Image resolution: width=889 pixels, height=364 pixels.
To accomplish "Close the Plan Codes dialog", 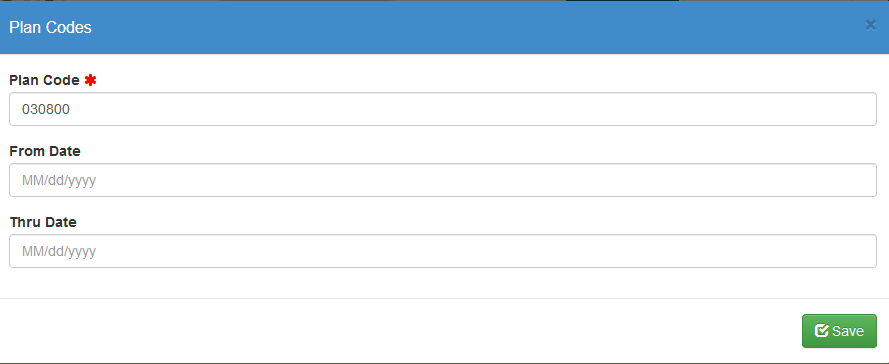I will pyautogui.click(x=870, y=25).
